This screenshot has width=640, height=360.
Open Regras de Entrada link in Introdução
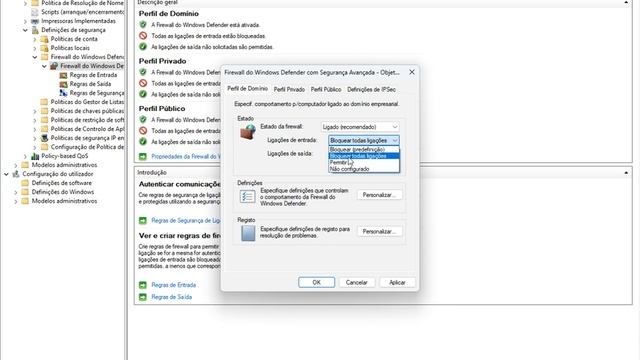pos(173,285)
